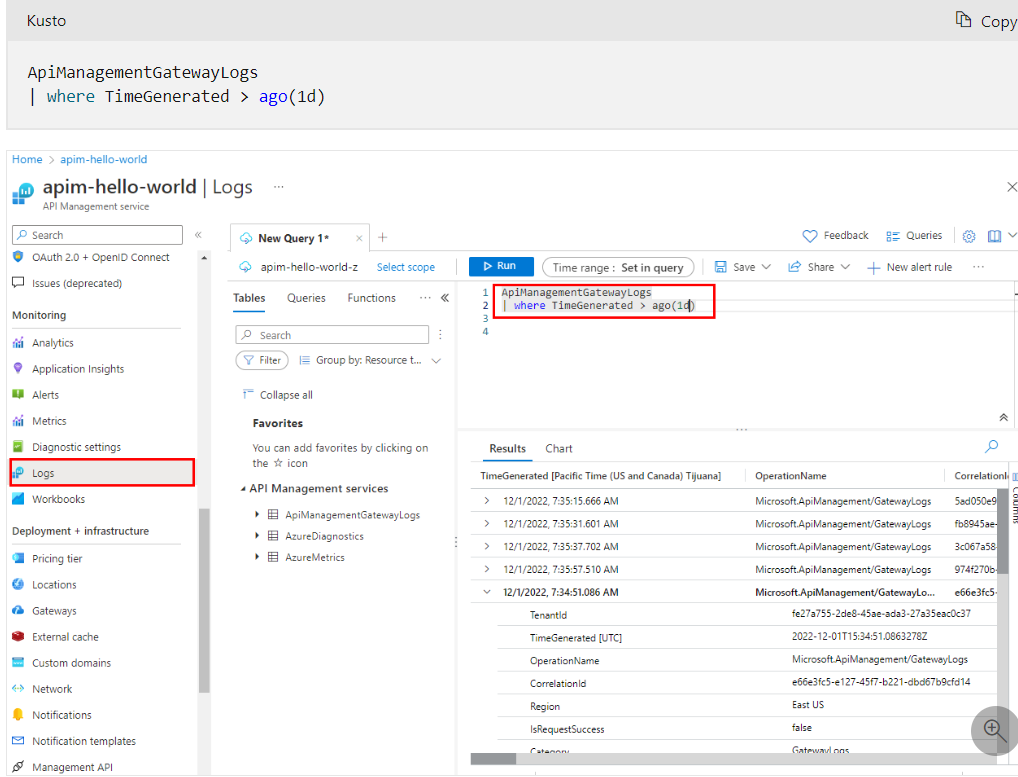Send Feedback from the toolbar
Viewport: 1018px width, 777px height.
[x=836, y=236]
